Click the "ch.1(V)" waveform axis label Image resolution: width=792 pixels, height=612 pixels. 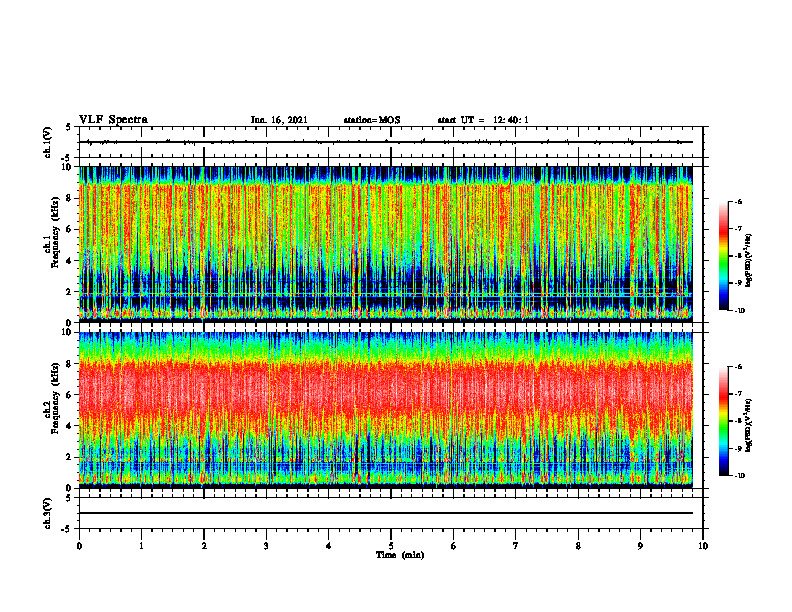coord(48,142)
